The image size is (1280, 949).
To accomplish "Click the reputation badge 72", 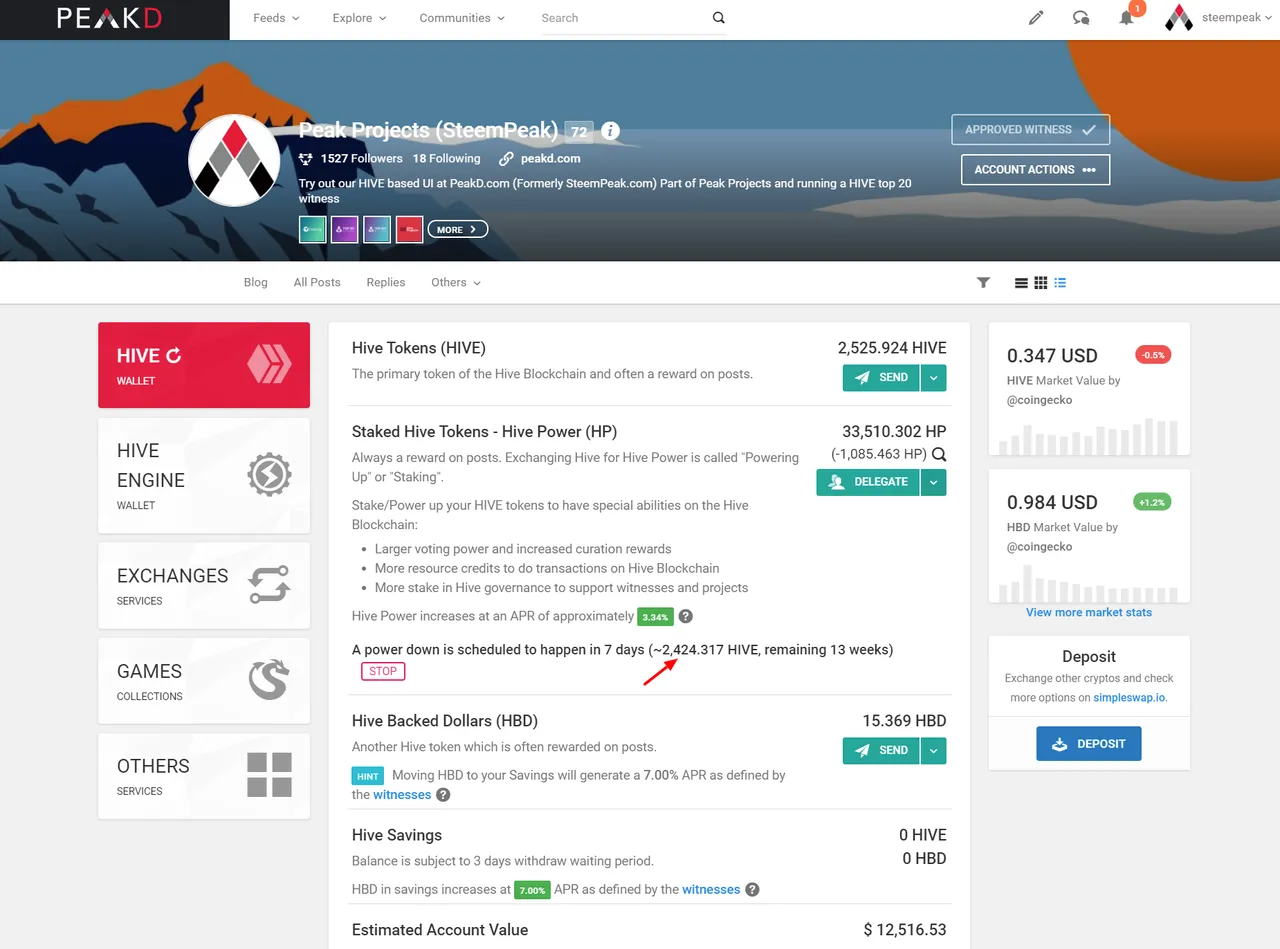I will (579, 131).
